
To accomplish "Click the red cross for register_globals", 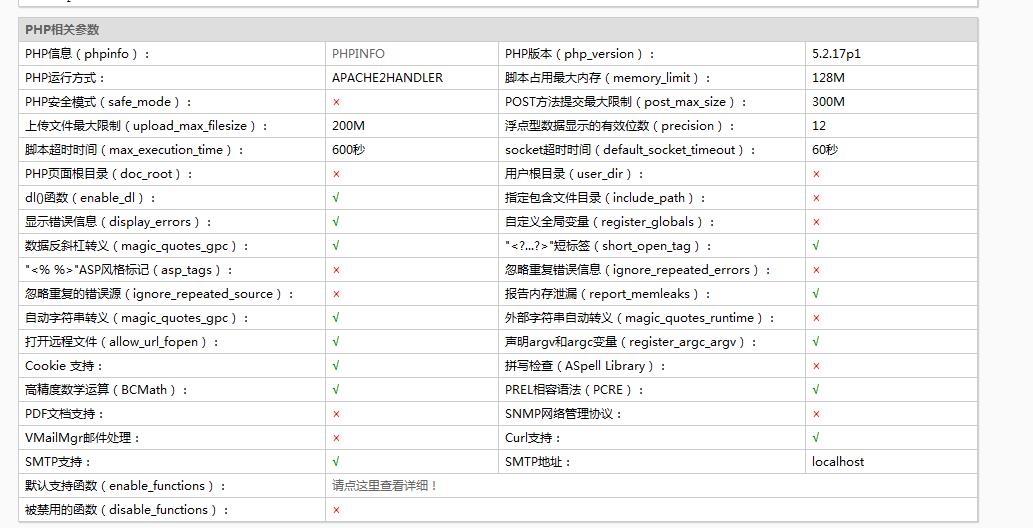I will (816, 222).
